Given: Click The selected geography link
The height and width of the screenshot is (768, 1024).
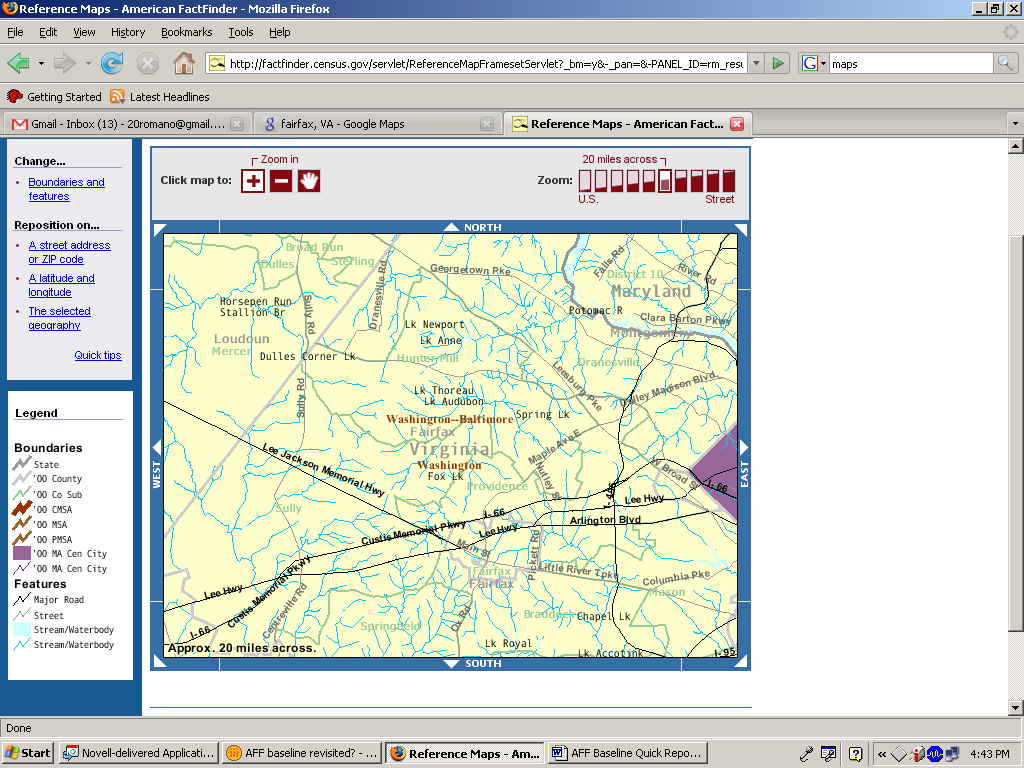Looking at the screenshot, I should (59, 318).
